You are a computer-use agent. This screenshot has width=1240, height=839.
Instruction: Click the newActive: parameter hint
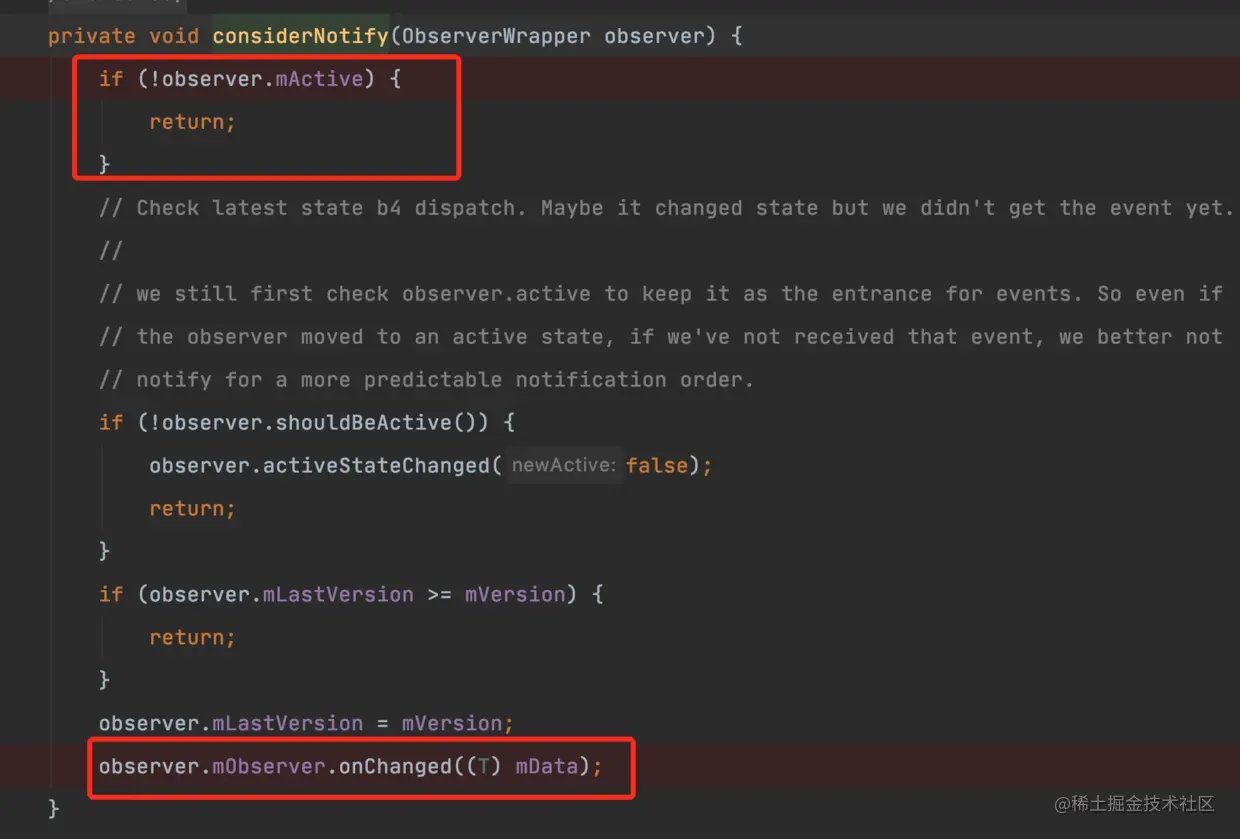pos(563,466)
